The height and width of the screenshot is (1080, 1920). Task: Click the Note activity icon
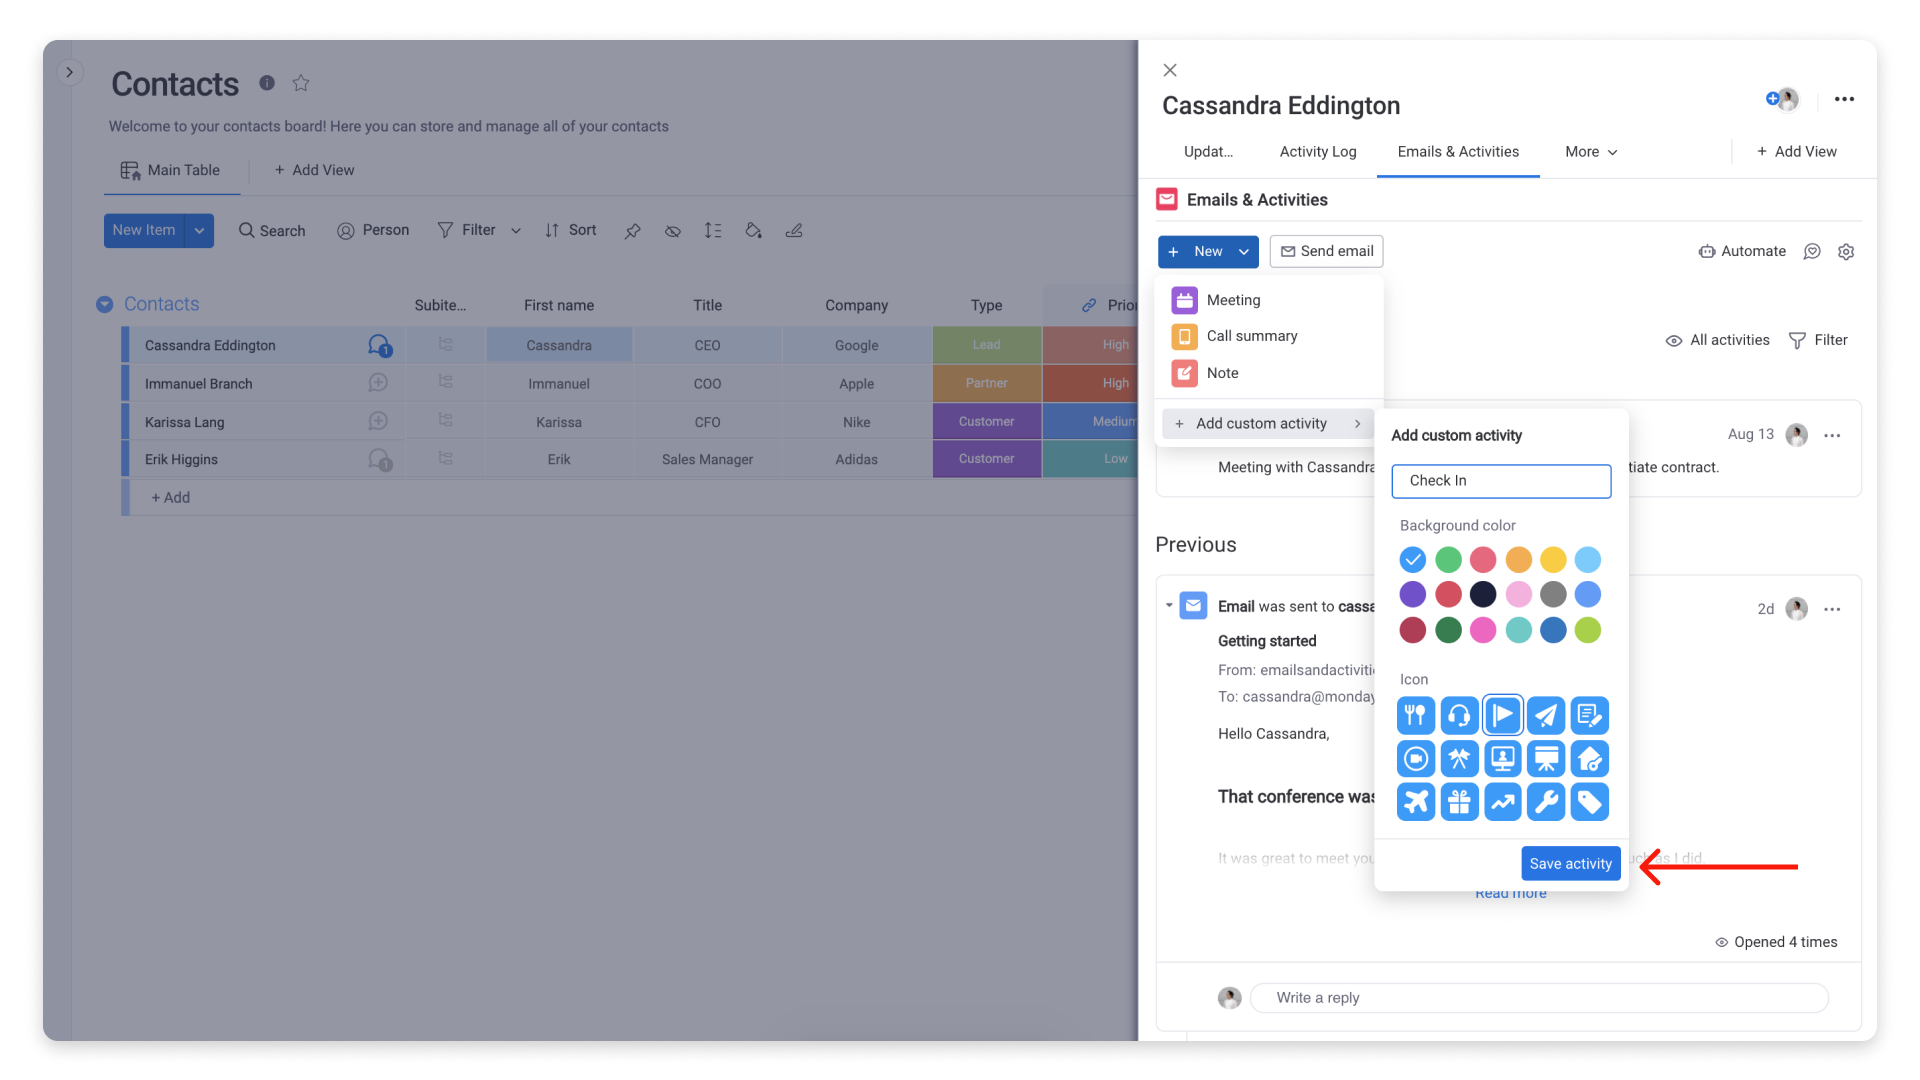[x=1184, y=372]
